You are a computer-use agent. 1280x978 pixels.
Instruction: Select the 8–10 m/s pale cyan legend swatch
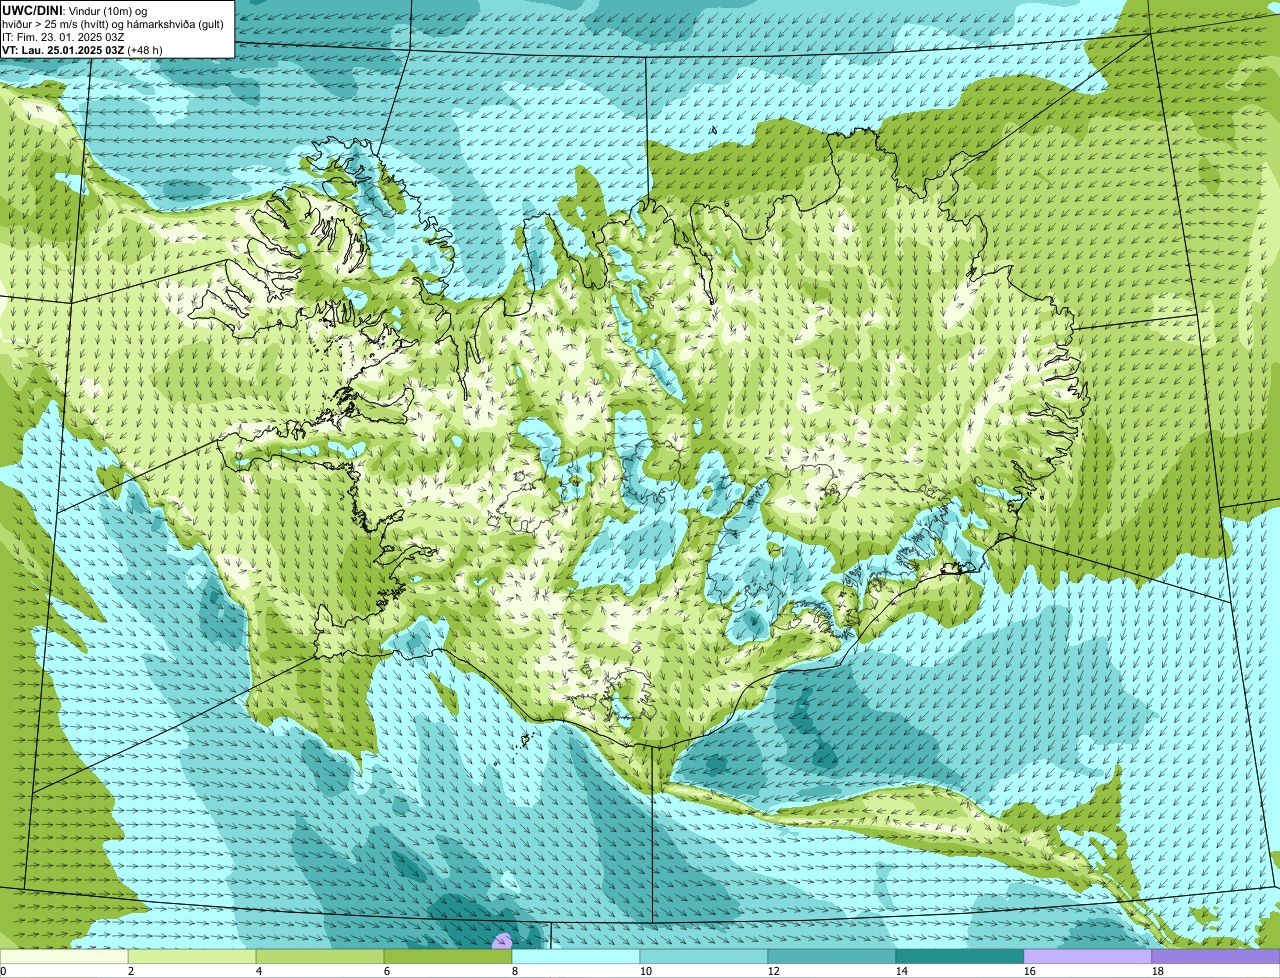(x=576, y=957)
